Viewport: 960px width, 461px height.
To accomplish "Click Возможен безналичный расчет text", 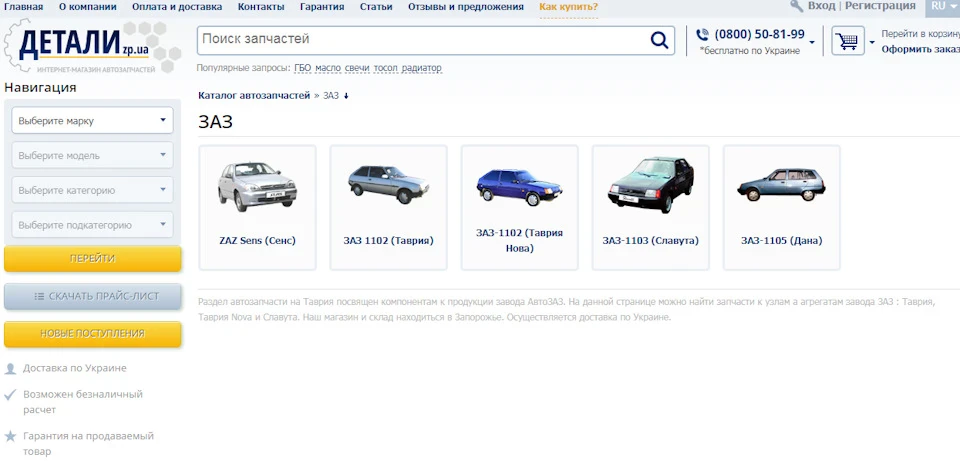I will (x=83, y=402).
